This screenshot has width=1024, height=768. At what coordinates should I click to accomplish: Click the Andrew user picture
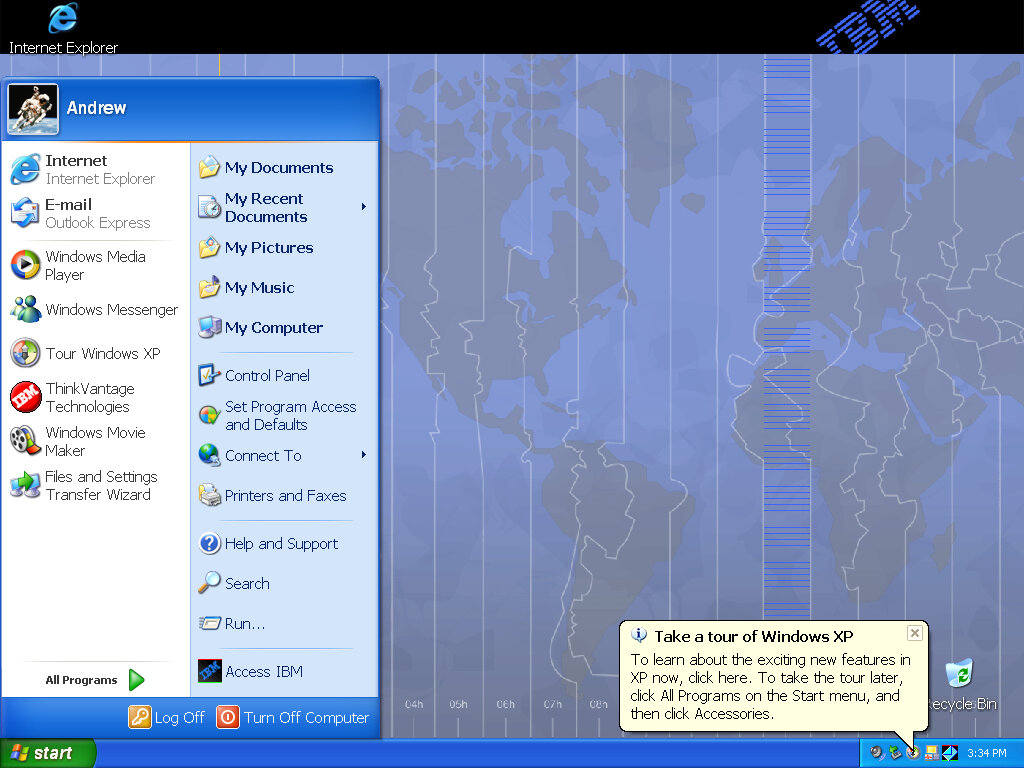[x=33, y=108]
